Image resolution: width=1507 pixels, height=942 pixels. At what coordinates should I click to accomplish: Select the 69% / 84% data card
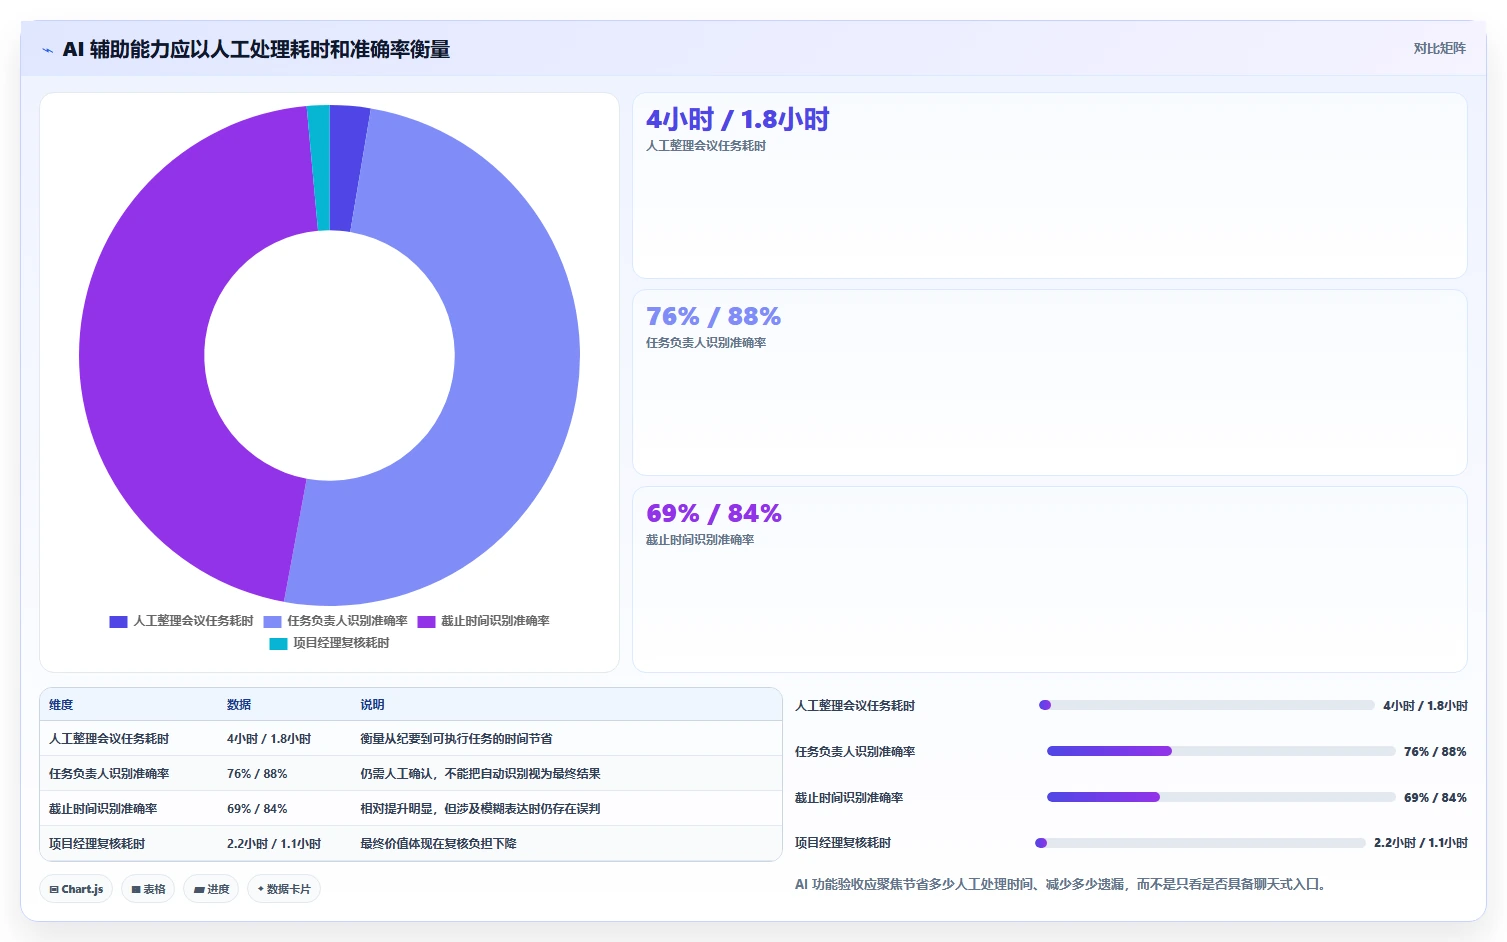[x=1050, y=580]
